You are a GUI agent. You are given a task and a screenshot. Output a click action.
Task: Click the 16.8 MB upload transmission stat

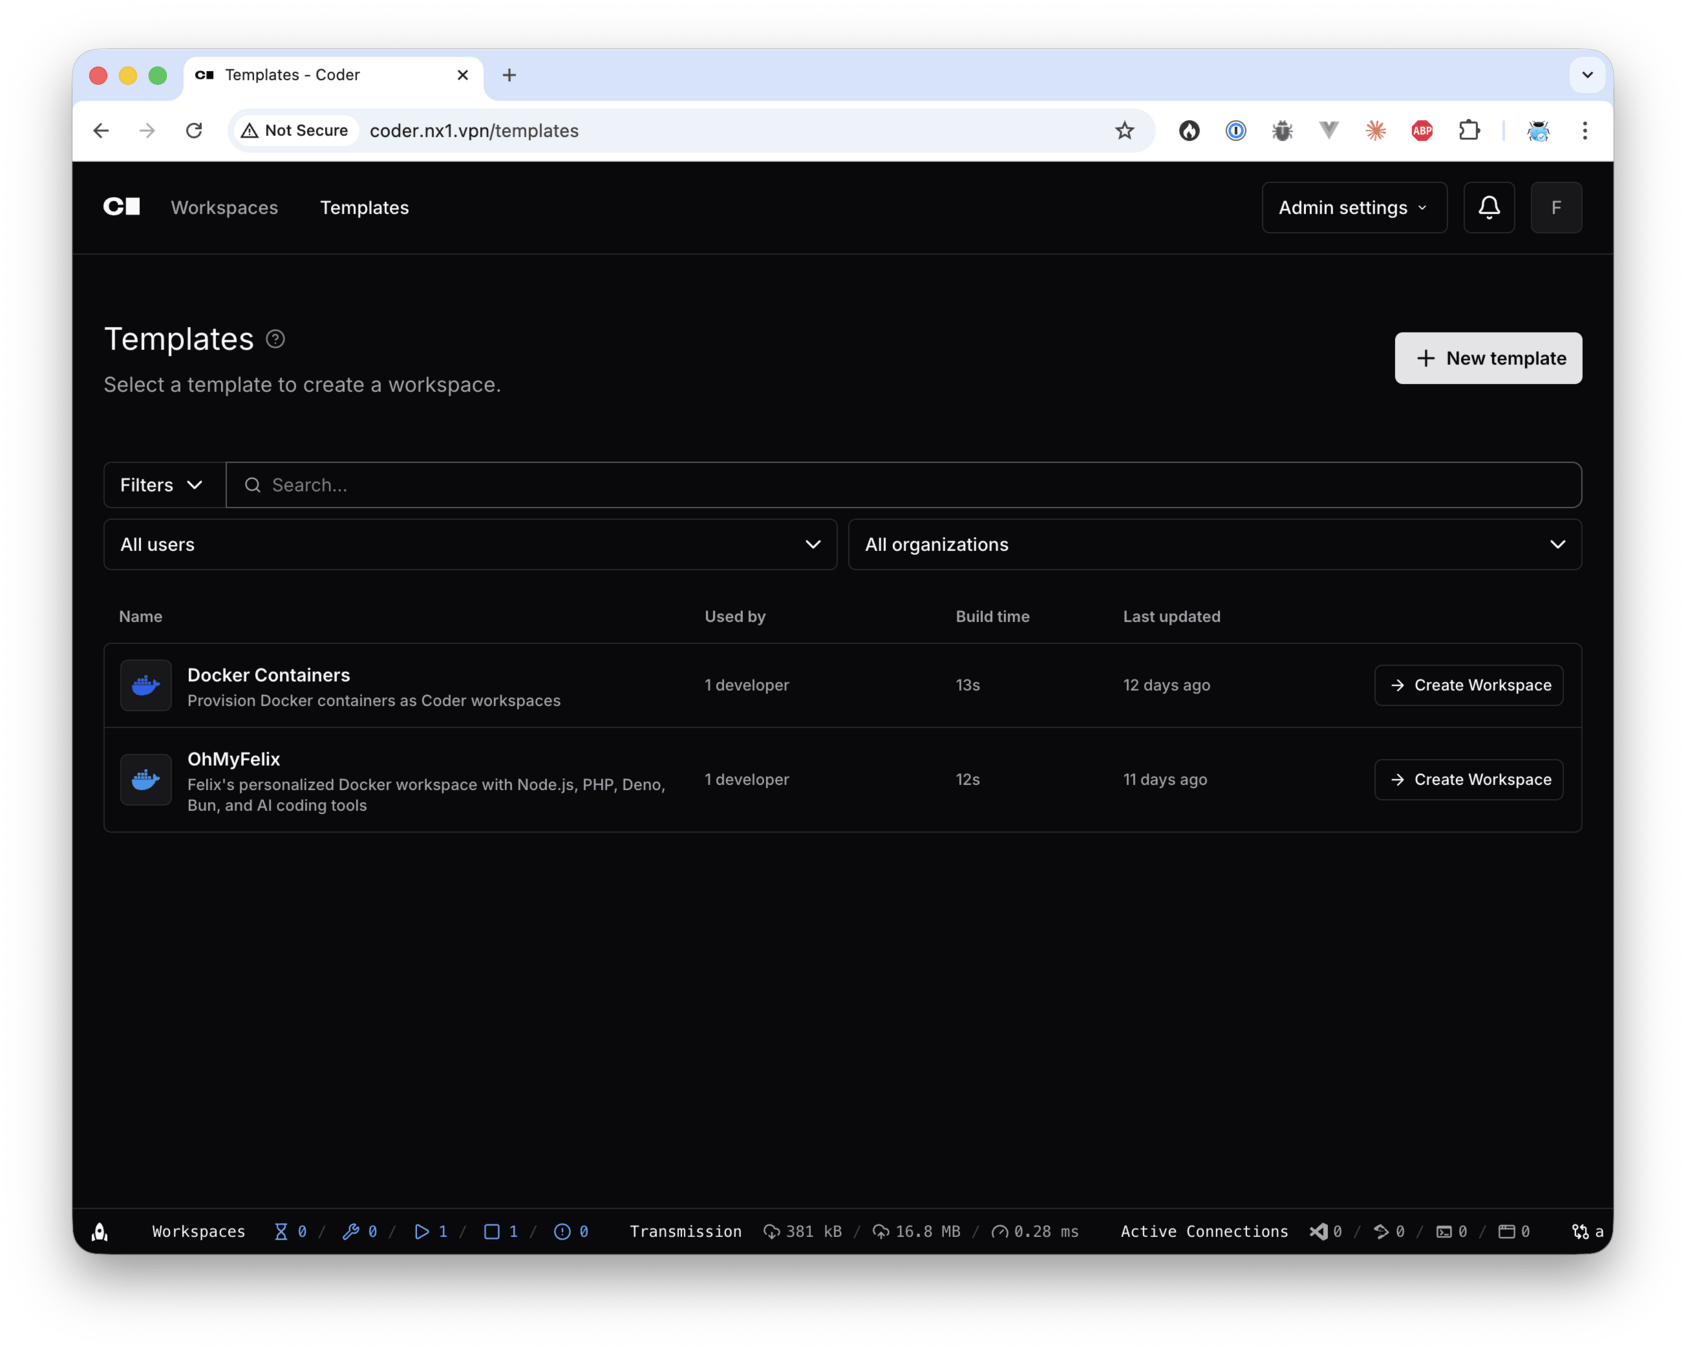point(917,1231)
